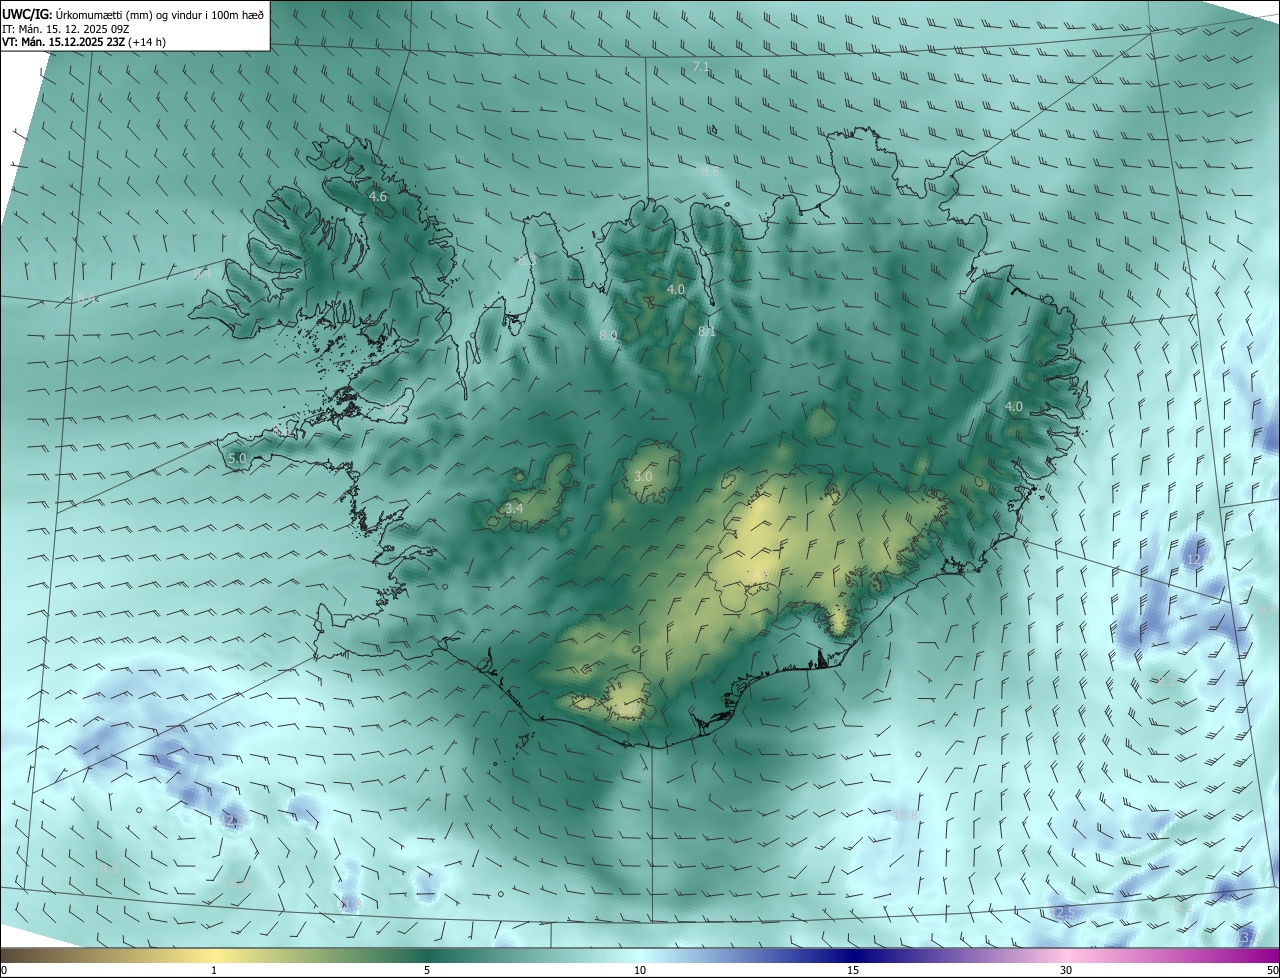Screen dimensions: 1280x978
Task: Click the "3.0" value on the round glacier
Action: pyautogui.click(x=642, y=477)
